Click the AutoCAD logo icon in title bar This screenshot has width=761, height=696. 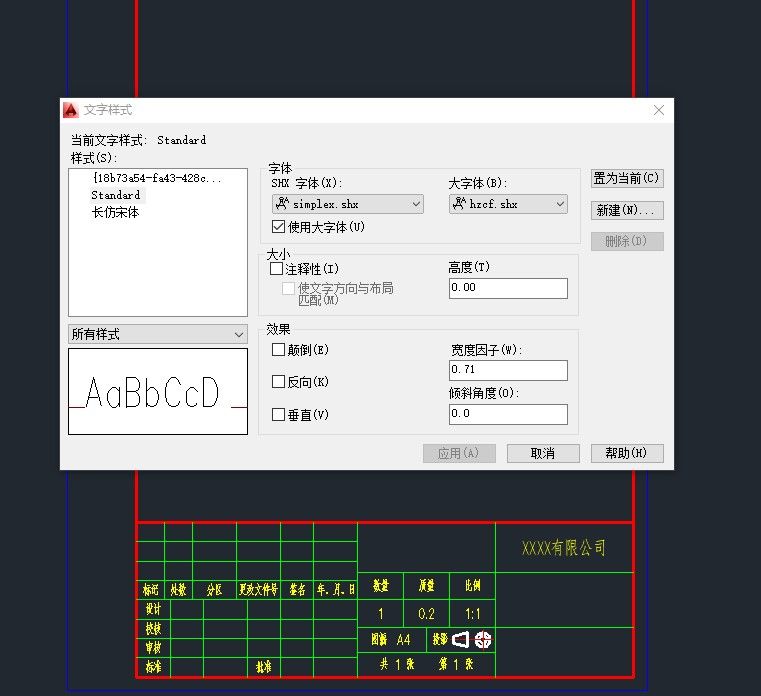coord(71,110)
